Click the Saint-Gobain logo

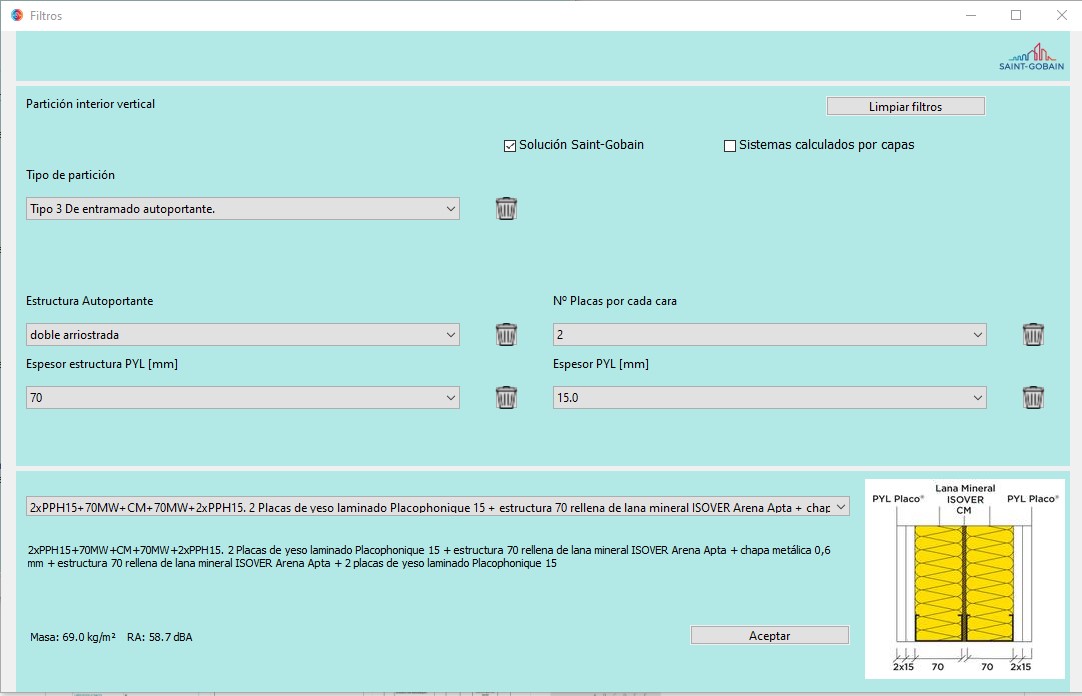point(1031,57)
